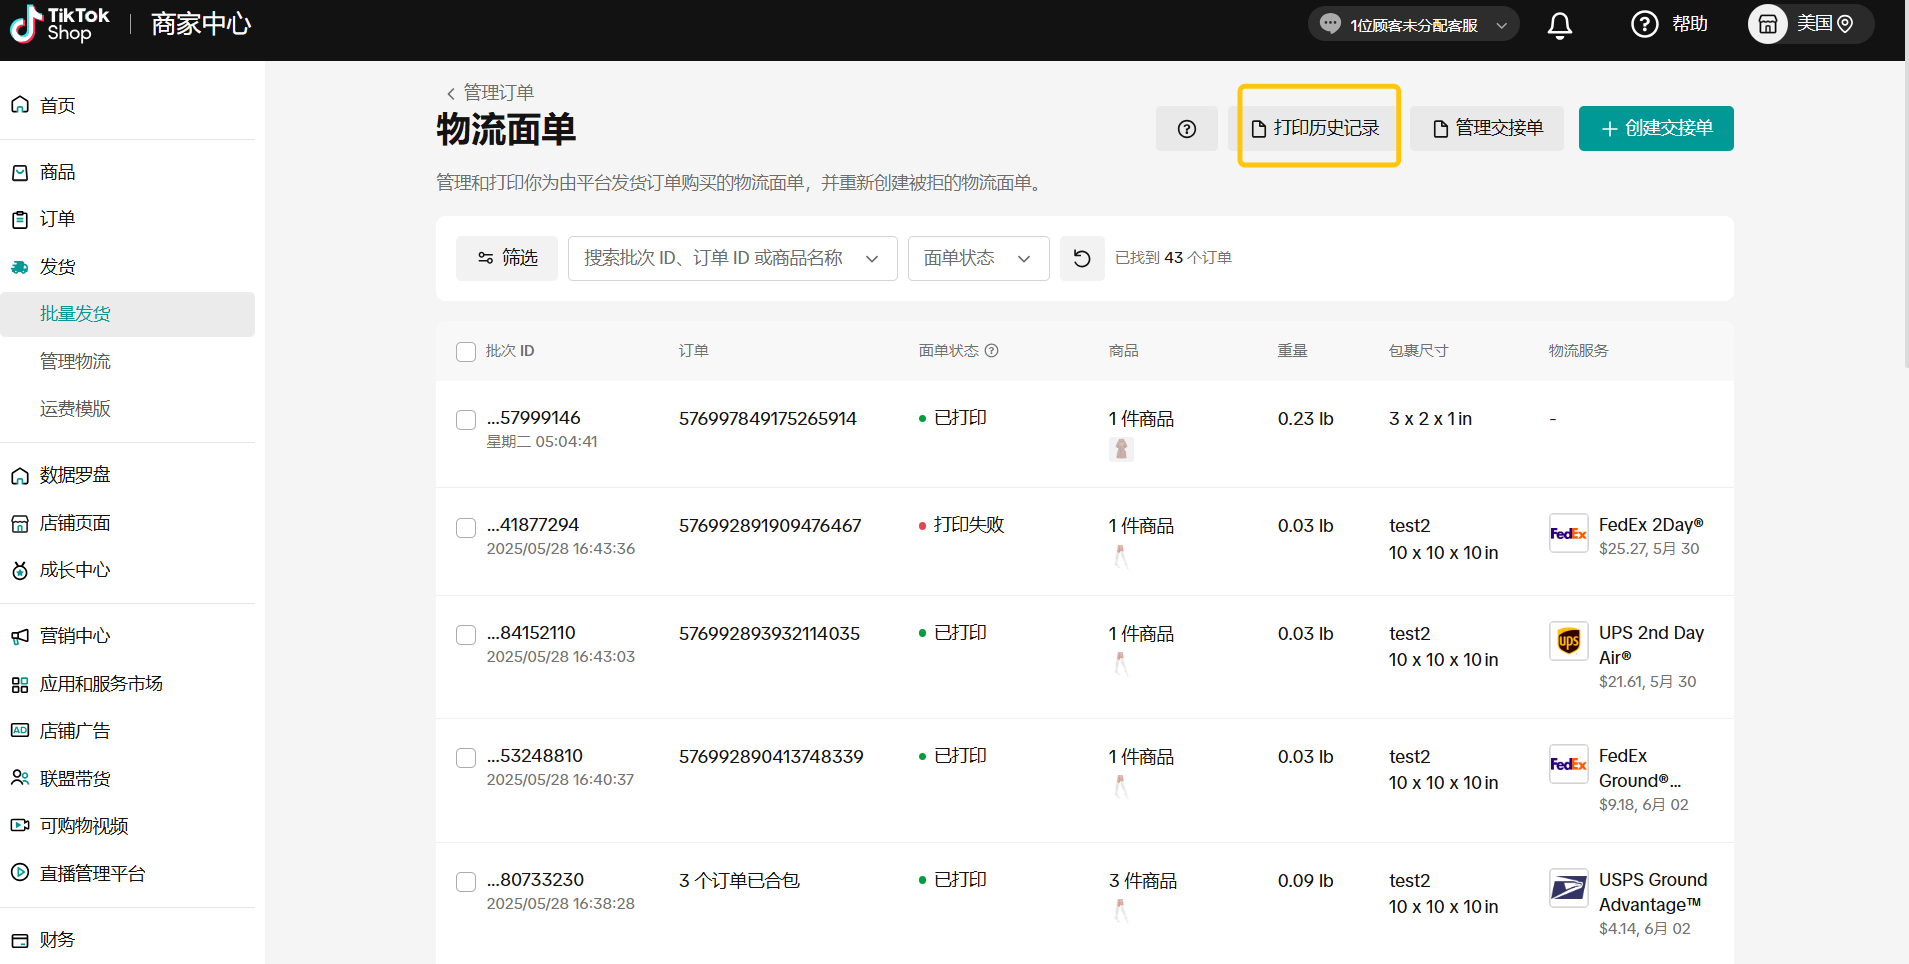Image resolution: width=1909 pixels, height=964 pixels.
Task: Toggle the select-all checkbox in the table header
Action: pyautogui.click(x=466, y=352)
